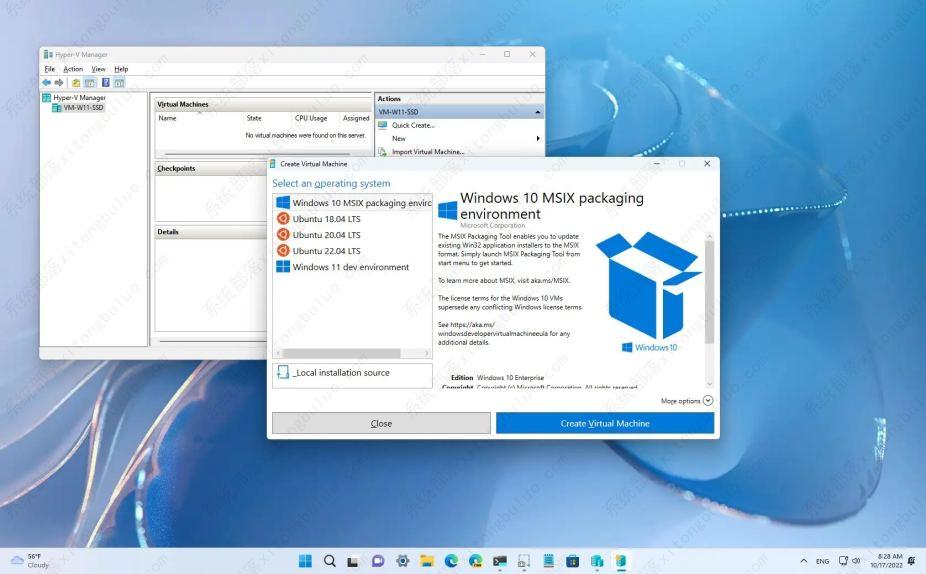Click the Quick Create icon in Actions pane
The width and height of the screenshot is (926, 574).
(382, 125)
